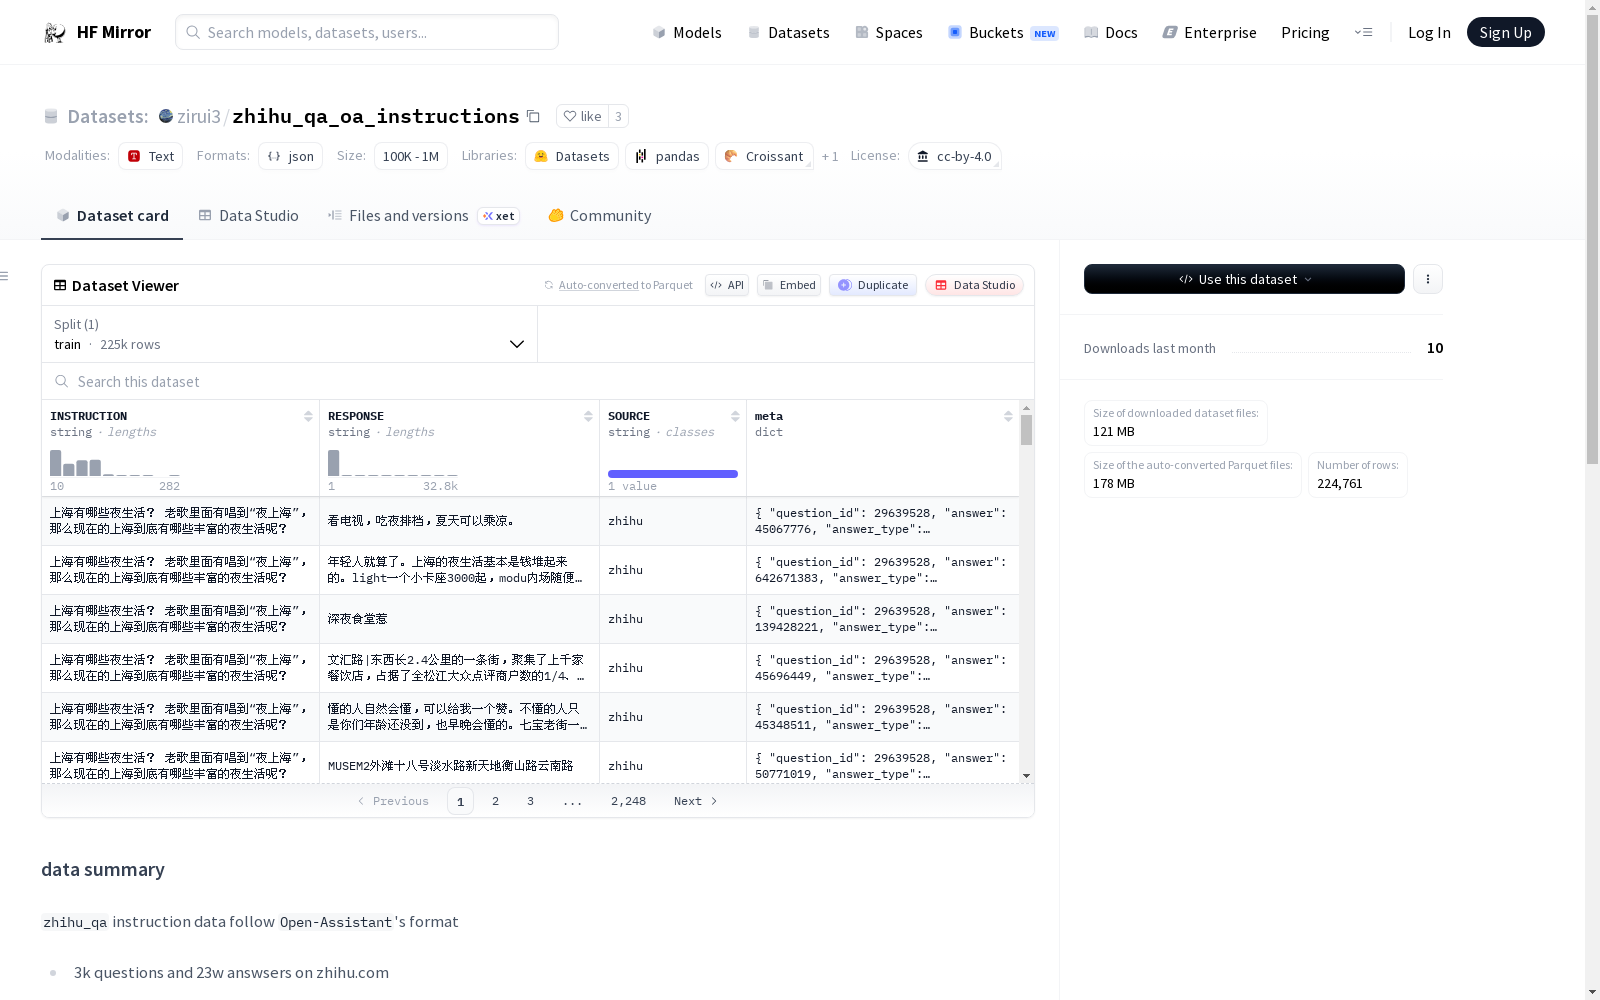Switch to the Dataset card tab
1600x1000 pixels.
click(112, 216)
